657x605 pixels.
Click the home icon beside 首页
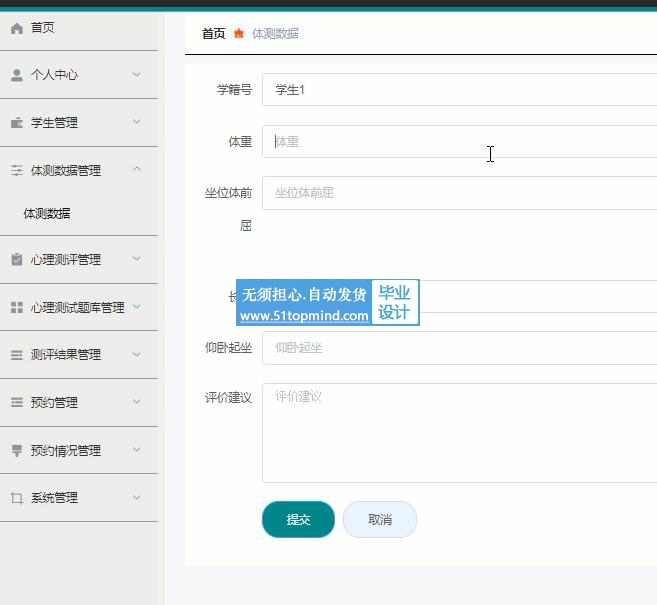[x=16, y=28]
